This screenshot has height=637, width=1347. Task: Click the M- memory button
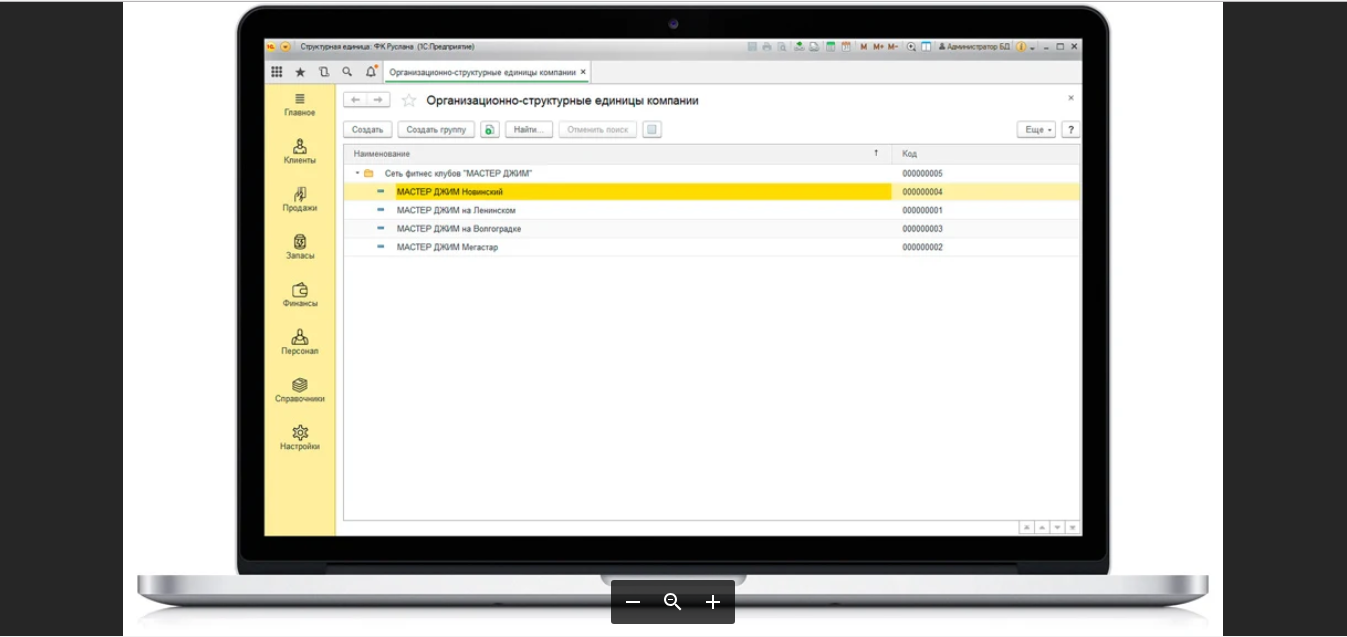[893, 47]
